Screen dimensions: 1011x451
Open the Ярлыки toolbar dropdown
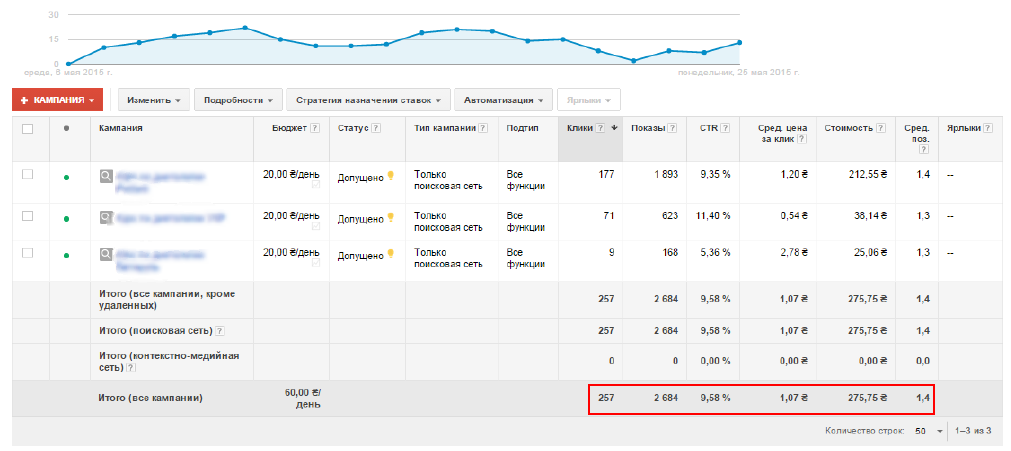pos(589,100)
